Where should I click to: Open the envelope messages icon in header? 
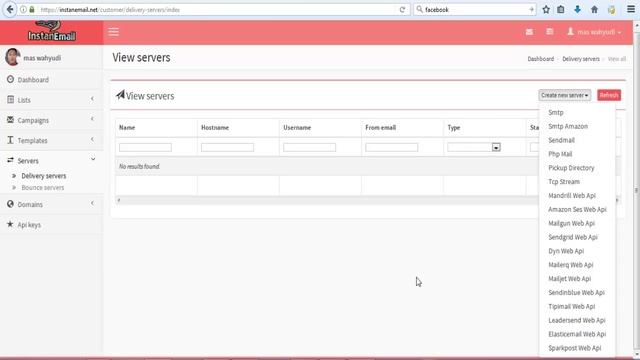pyautogui.click(x=529, y=32)
